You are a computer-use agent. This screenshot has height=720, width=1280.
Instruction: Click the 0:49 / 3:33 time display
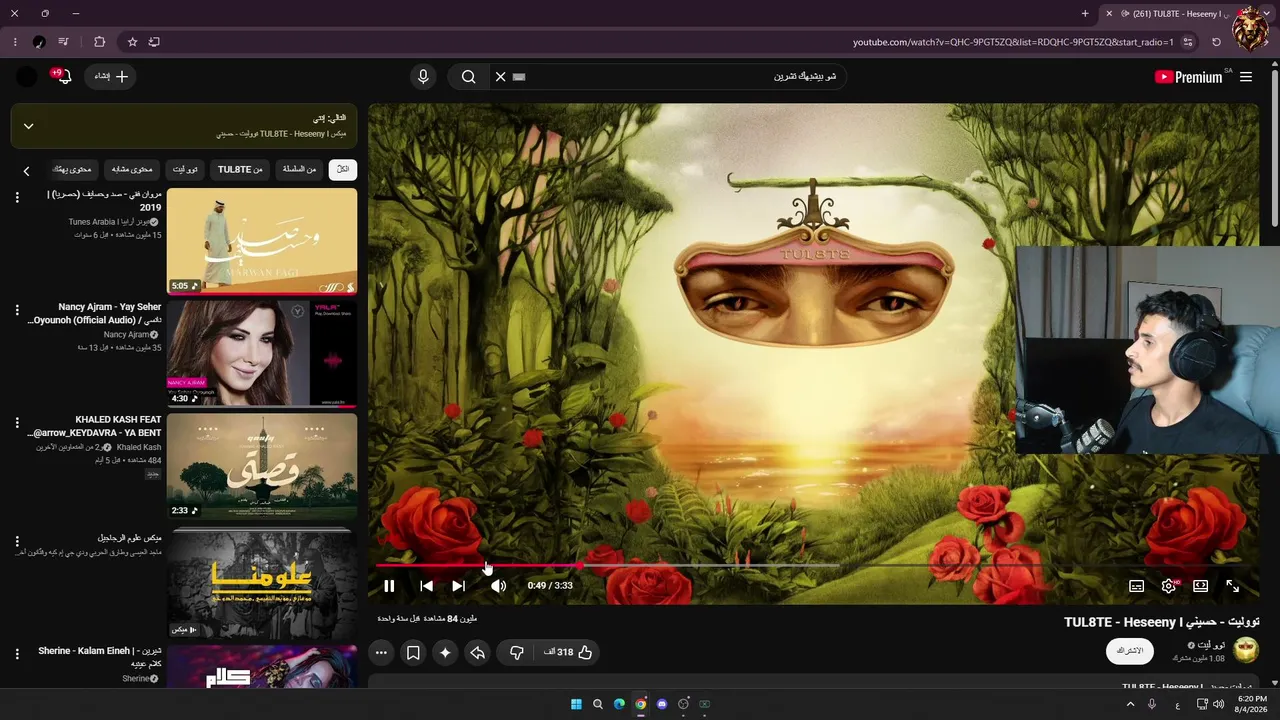(550, 586)
